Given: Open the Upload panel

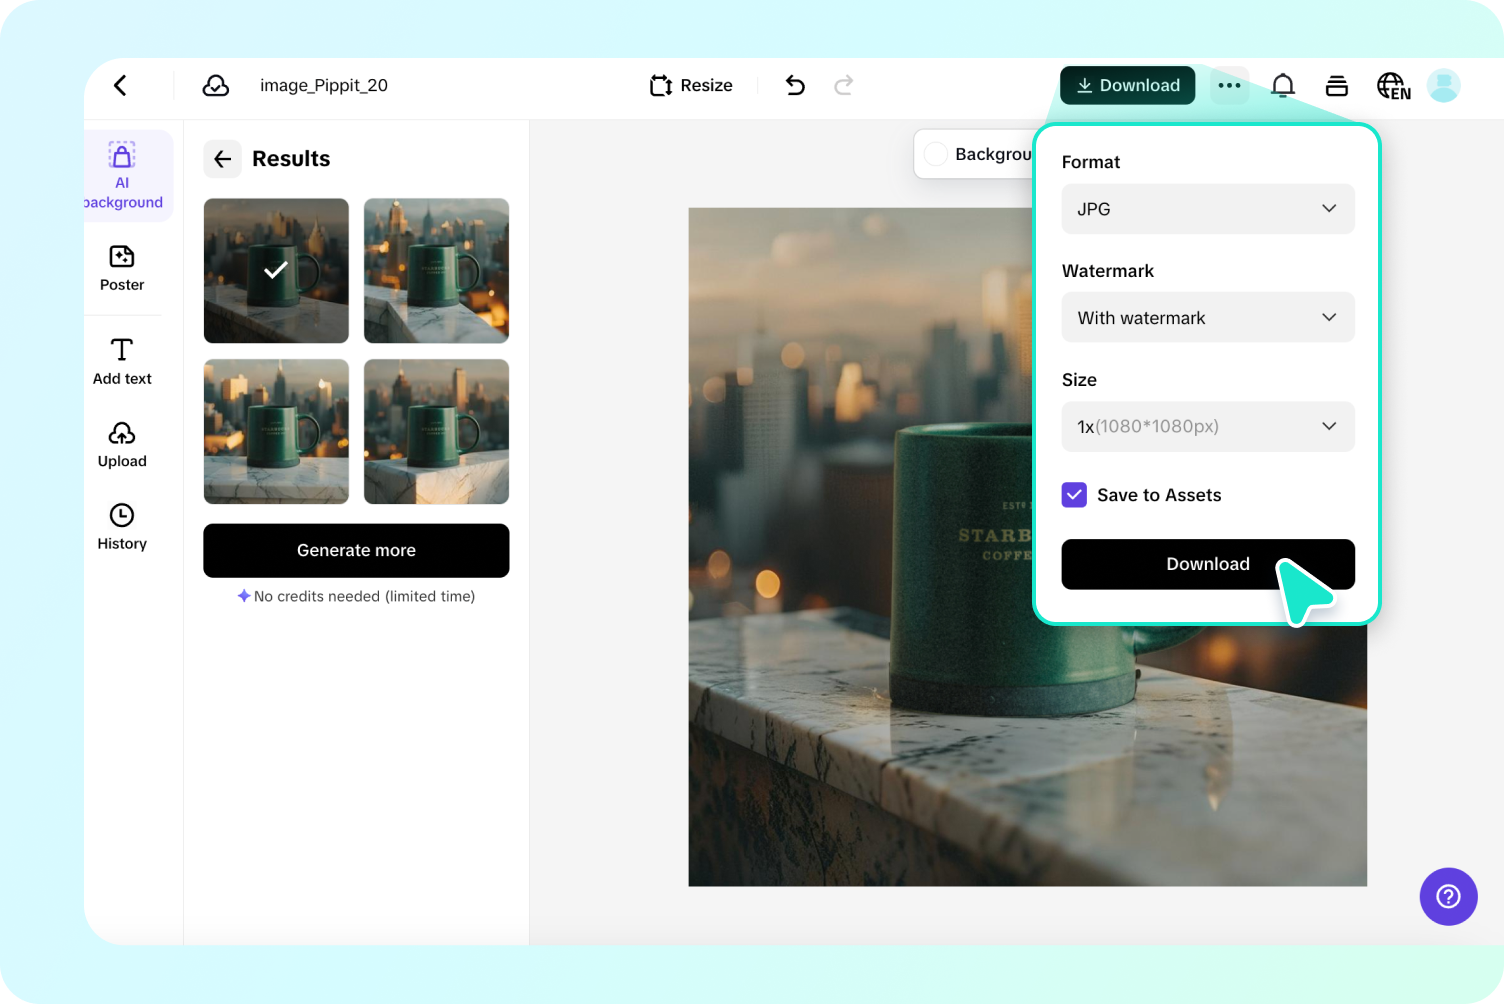Looking at the screenshot, I should [x=122, y=444].
